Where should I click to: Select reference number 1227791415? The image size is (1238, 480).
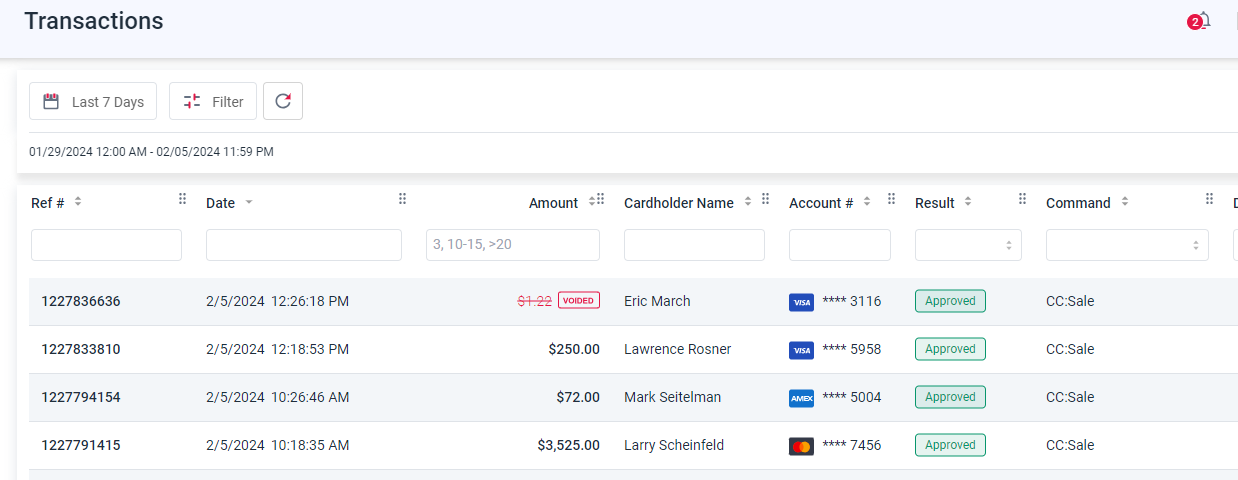click(81, 445)
